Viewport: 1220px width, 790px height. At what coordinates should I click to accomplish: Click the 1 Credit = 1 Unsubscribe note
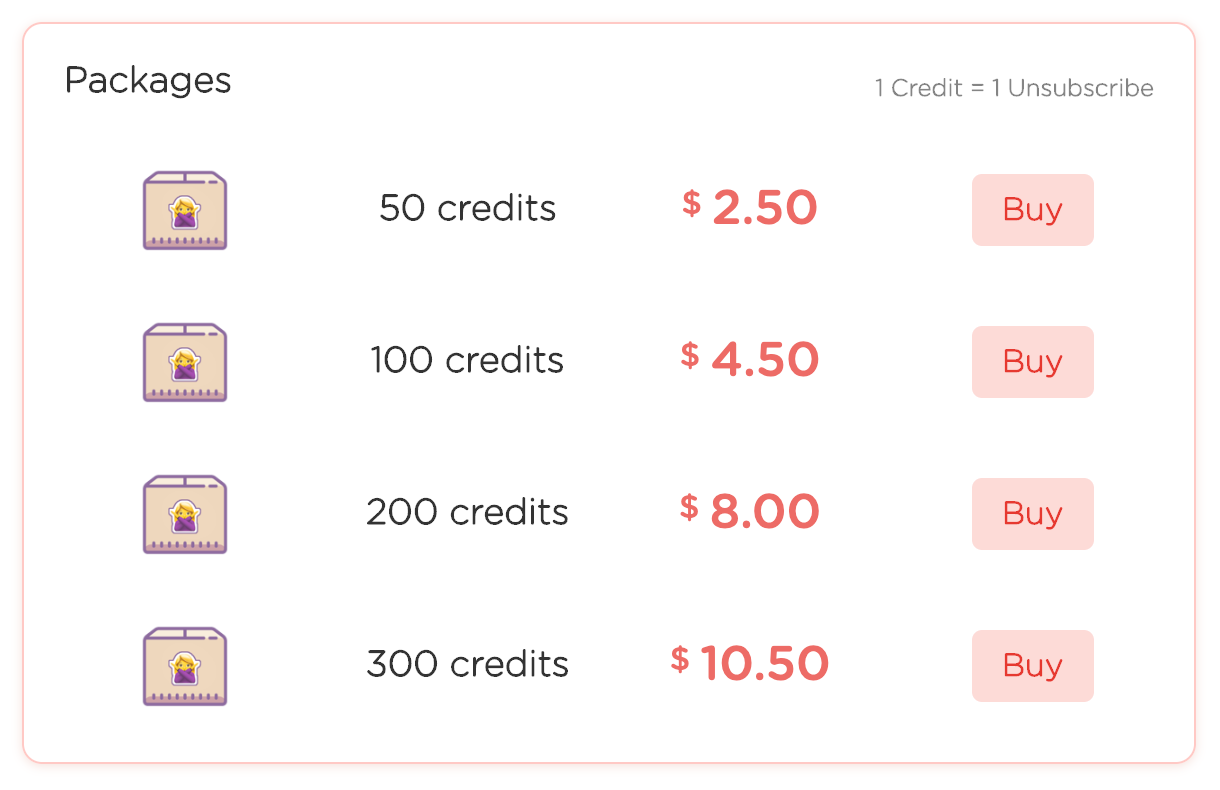pos(1014,88)
